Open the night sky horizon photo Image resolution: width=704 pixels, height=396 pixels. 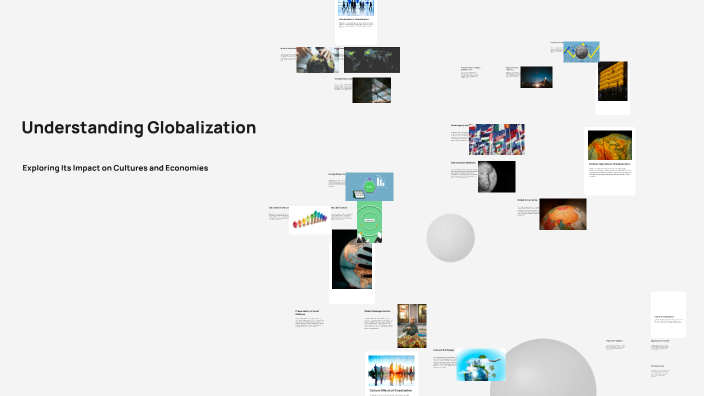(536, 77)
